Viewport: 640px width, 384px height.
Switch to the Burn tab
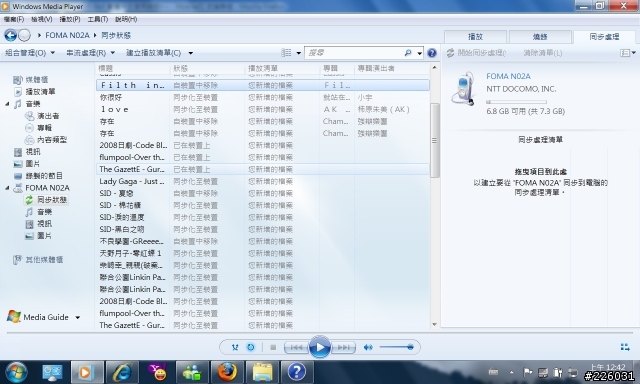[540, 37]
